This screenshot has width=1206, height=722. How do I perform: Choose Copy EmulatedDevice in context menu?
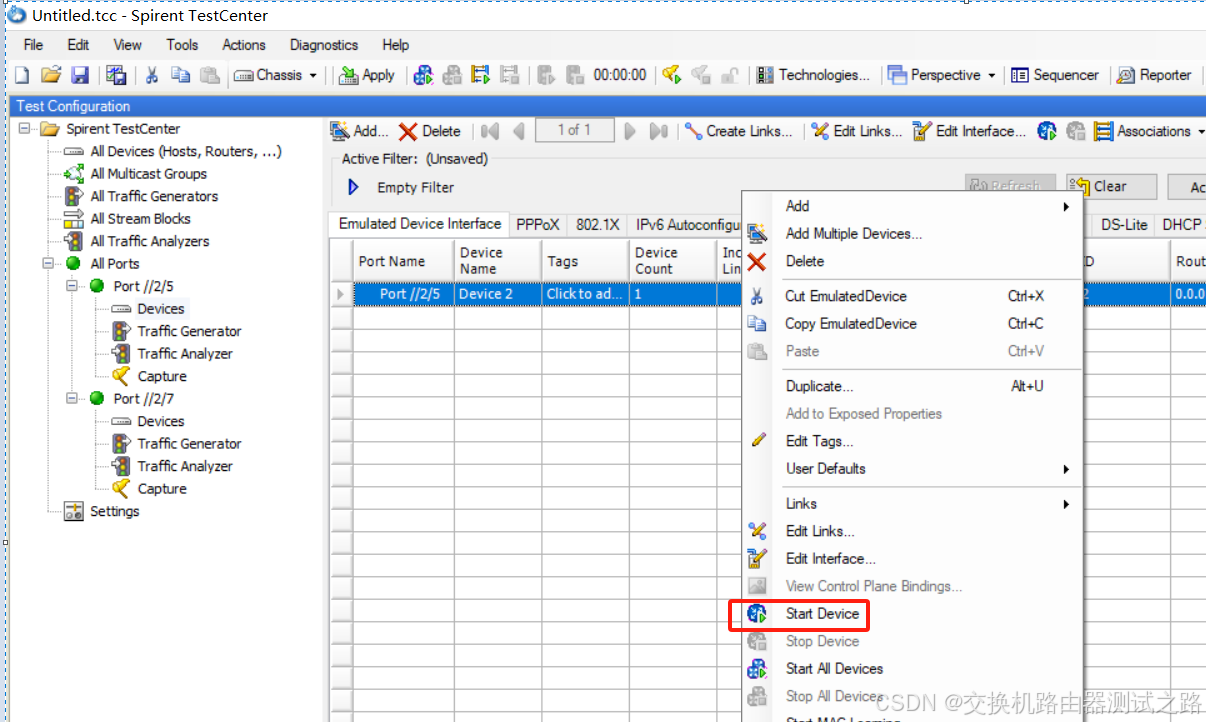point(851,323)
